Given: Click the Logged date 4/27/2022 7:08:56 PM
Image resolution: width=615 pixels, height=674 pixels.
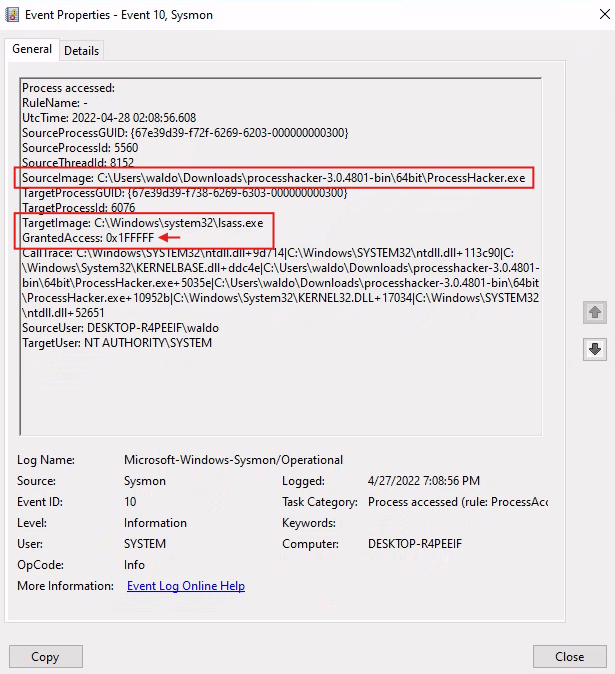Looking at the screenshot, I should click(424, 481).
